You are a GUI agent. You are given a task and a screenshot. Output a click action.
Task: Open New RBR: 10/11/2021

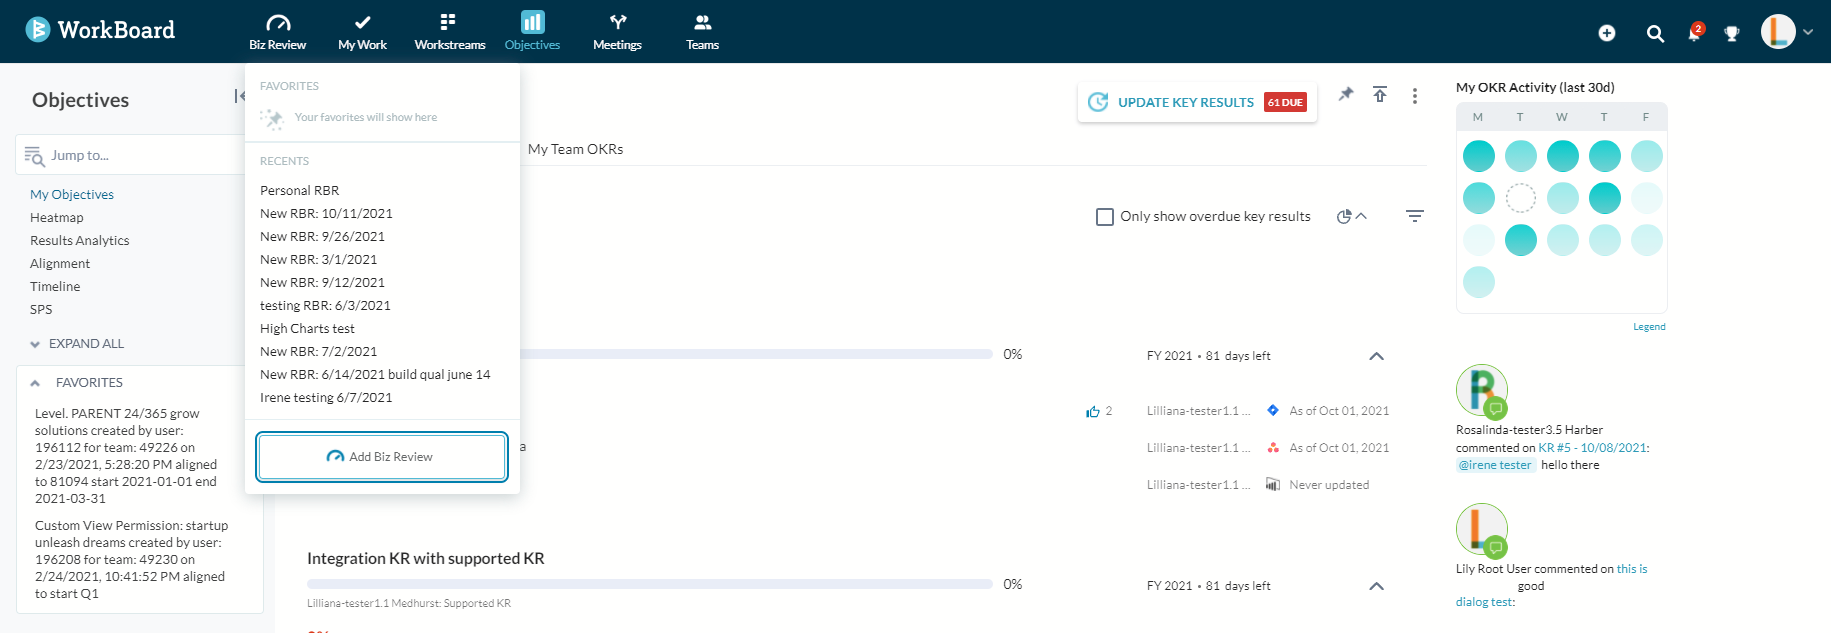tap(326, 213)
